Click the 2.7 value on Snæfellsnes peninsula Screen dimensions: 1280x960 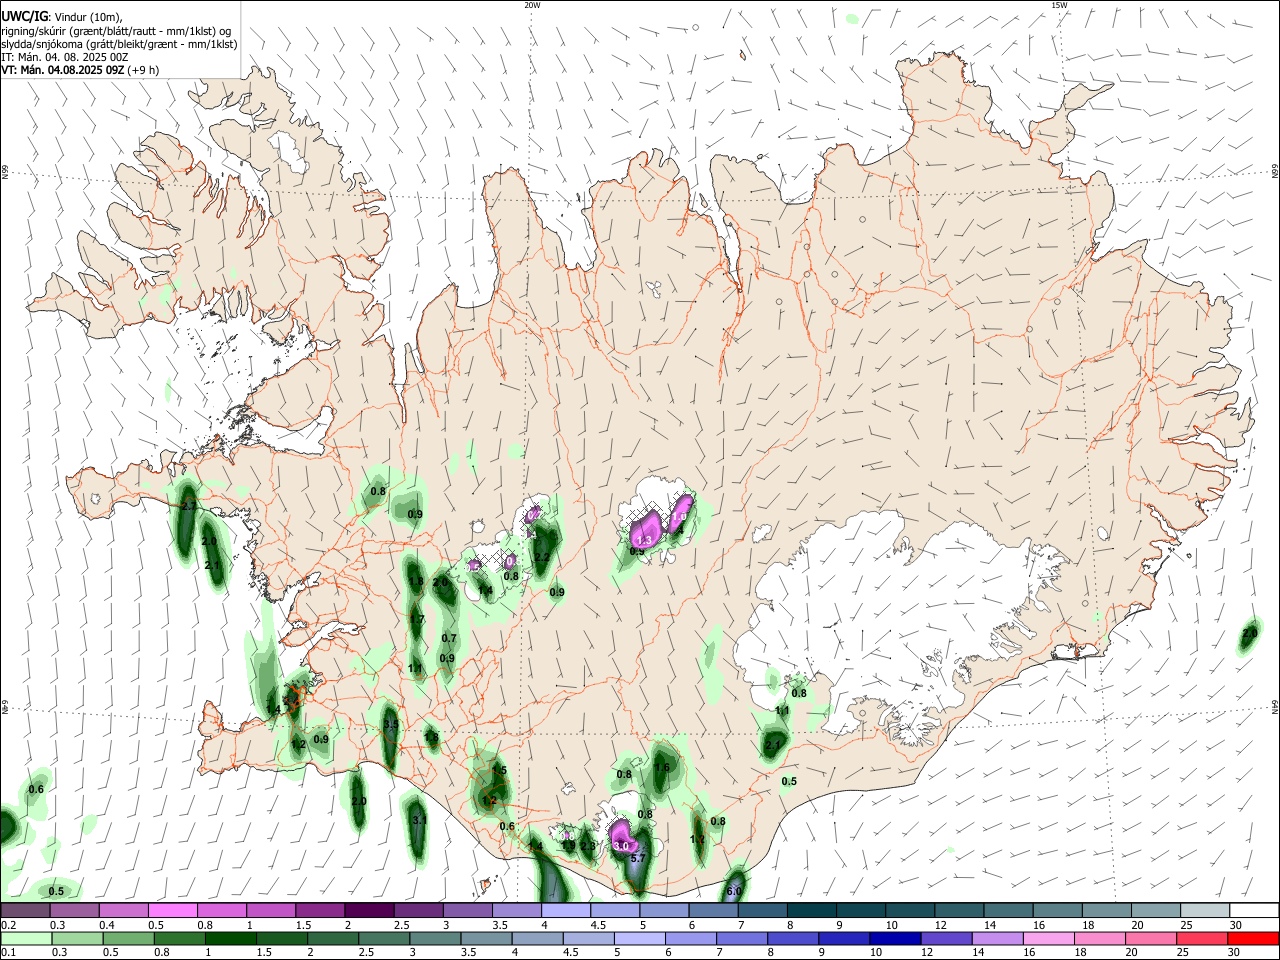189,506
